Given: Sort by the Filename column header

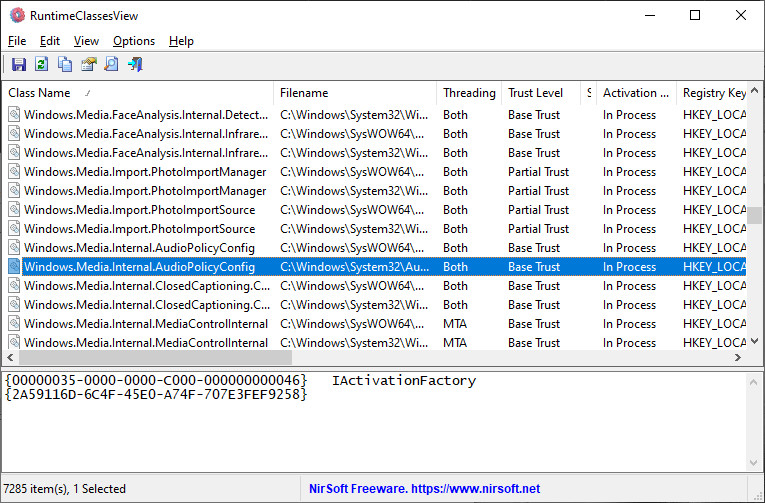Looking at the screenshot, I should (355, 93).
